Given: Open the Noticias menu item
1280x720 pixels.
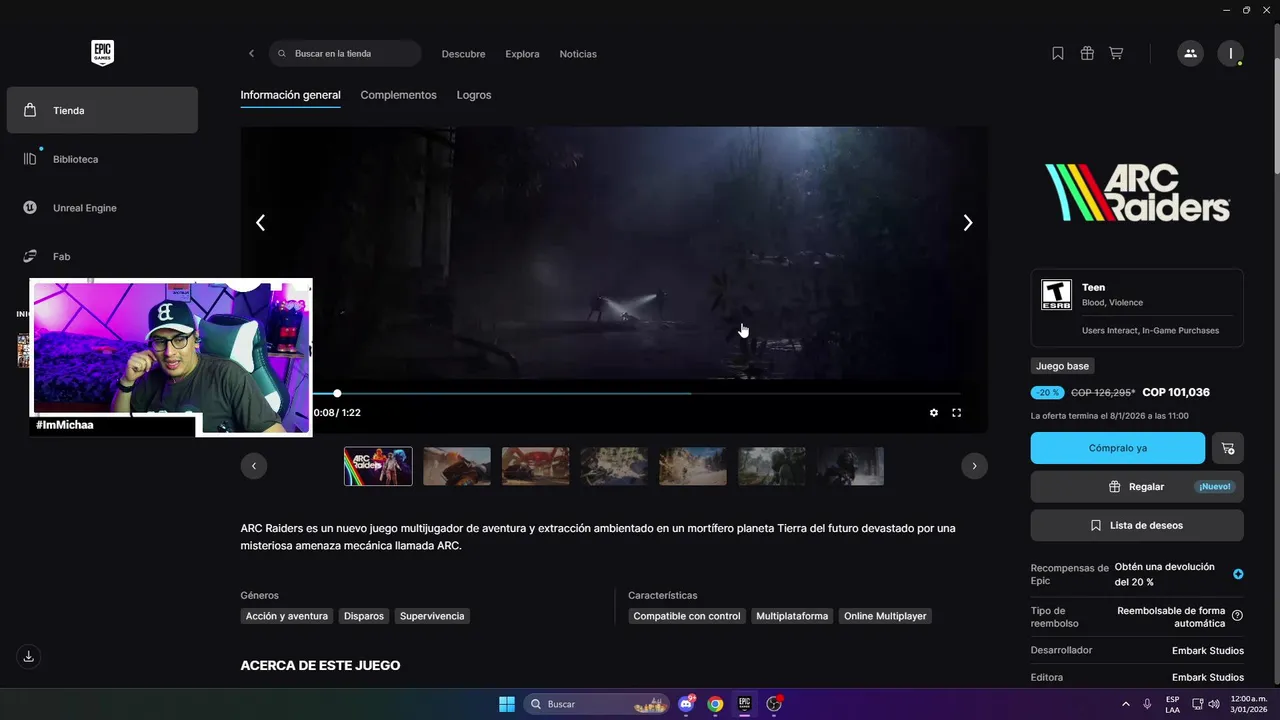Looking at the screenshot, I should click(578, 54).
